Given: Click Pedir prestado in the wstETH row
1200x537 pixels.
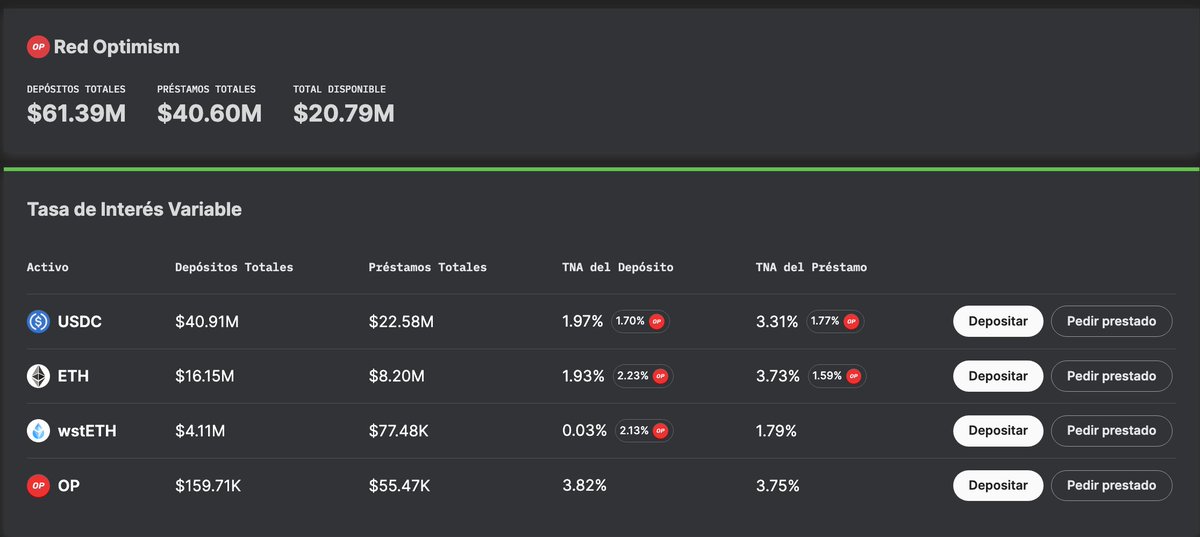Looking at the screenshot, I should point(1111,431).
